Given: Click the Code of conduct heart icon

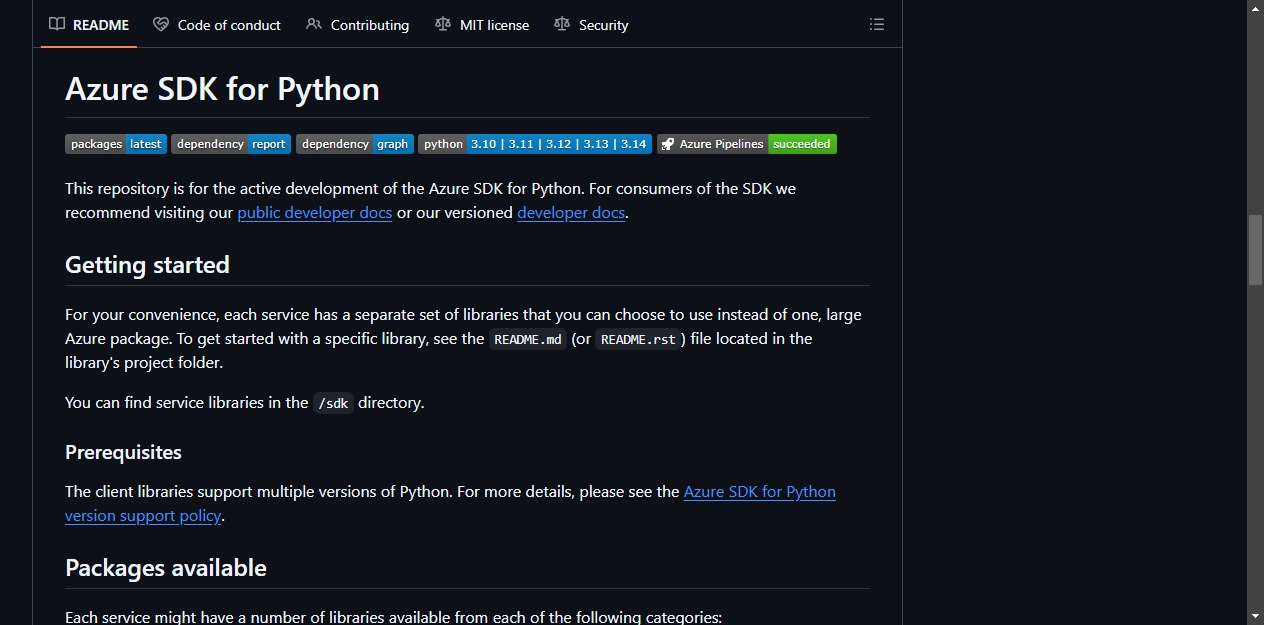Looking at the screenshot, I should 161,25.
